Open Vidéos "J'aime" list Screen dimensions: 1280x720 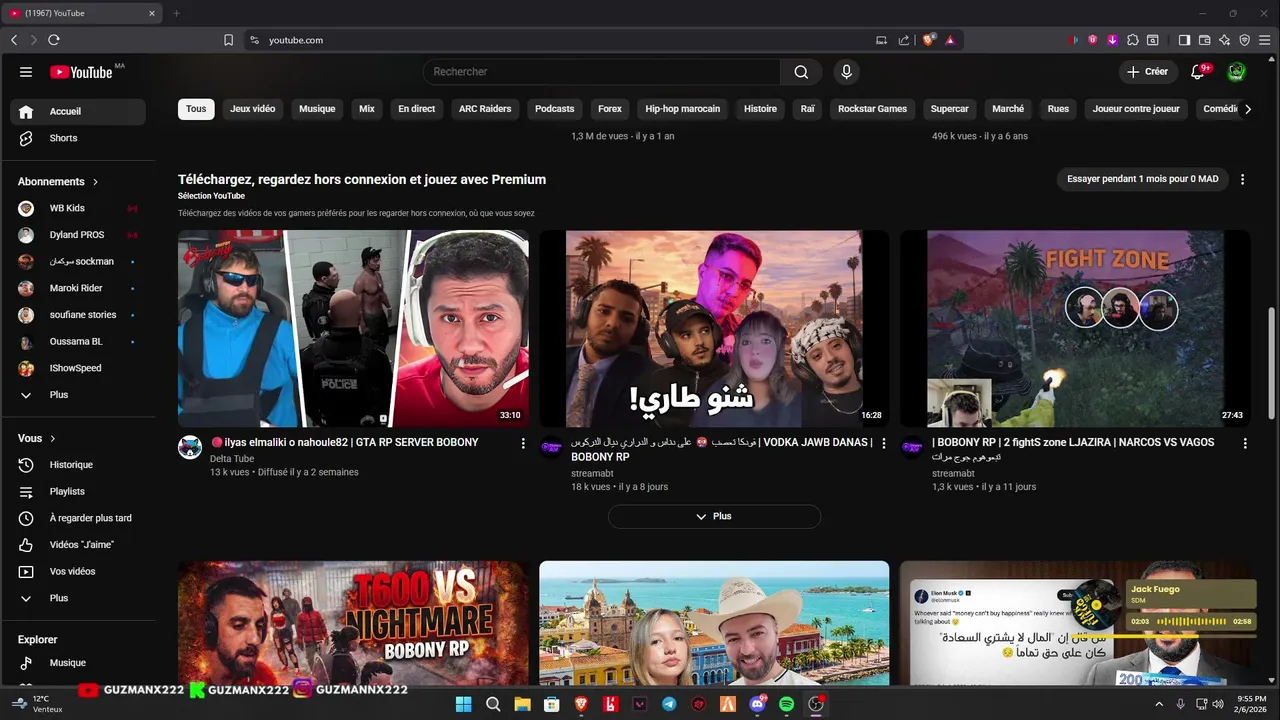[x=78, y=545]
